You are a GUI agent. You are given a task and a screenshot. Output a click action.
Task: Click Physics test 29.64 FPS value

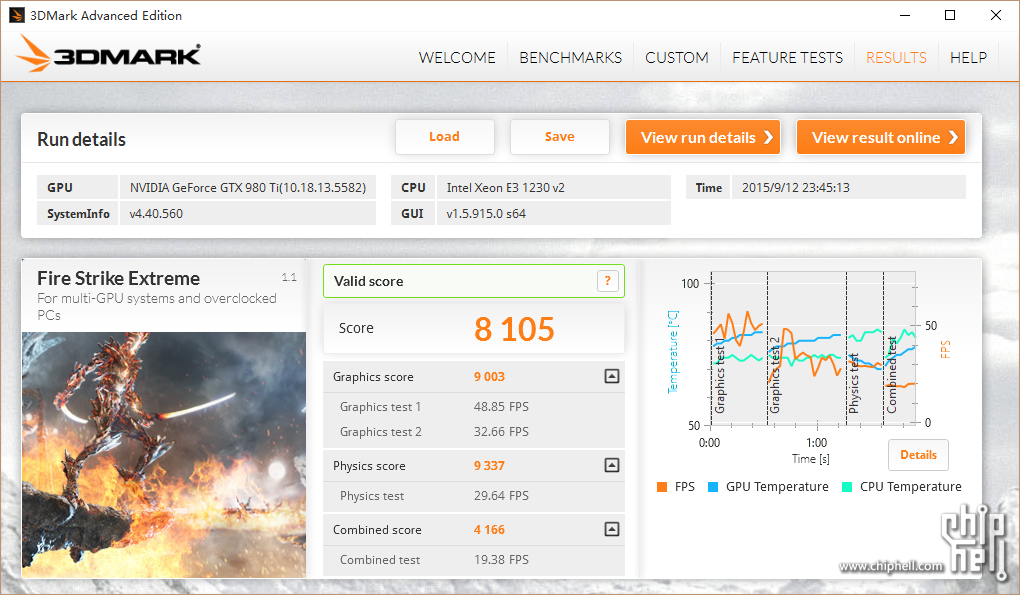click(x=501, y=496)
